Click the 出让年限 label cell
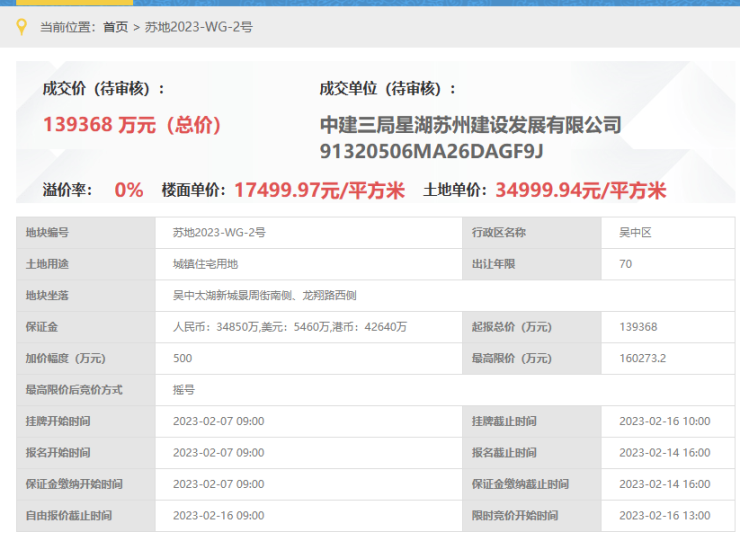 [532, 264]
